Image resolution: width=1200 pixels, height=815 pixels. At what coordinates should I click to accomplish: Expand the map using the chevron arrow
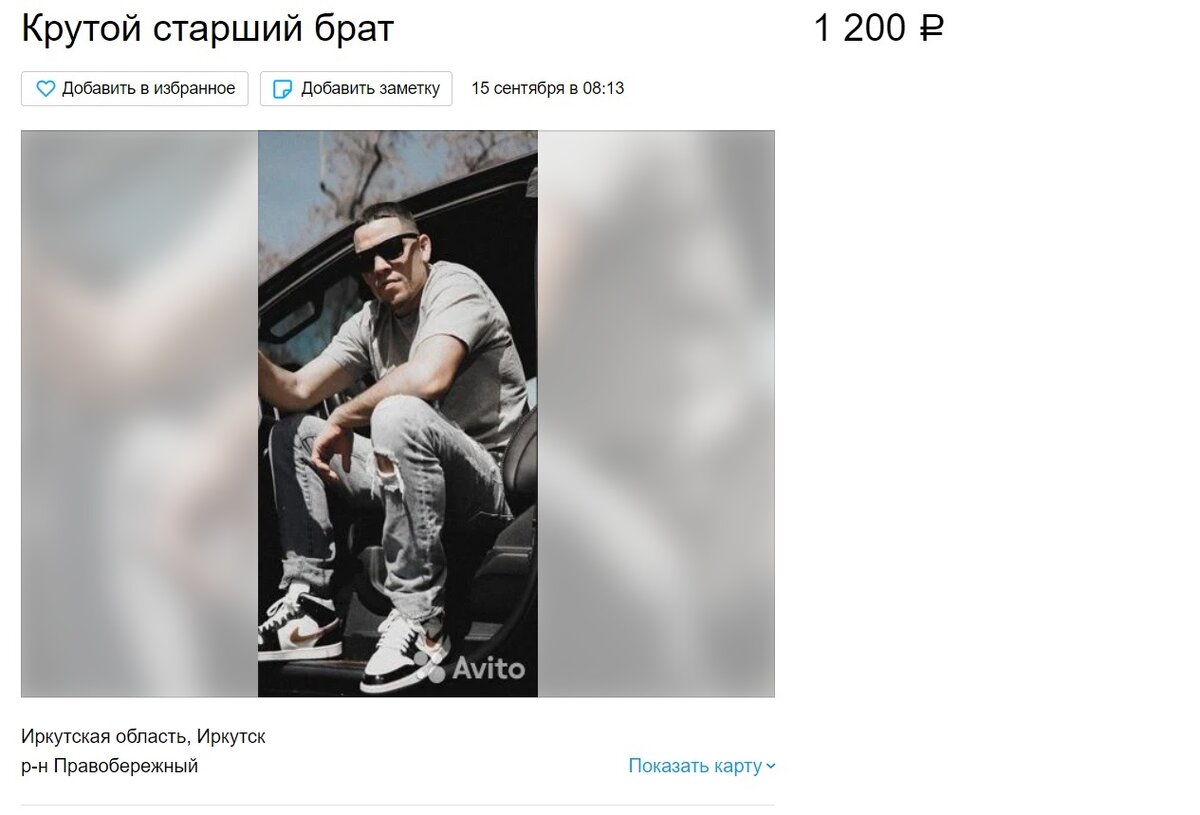(770, 767)
